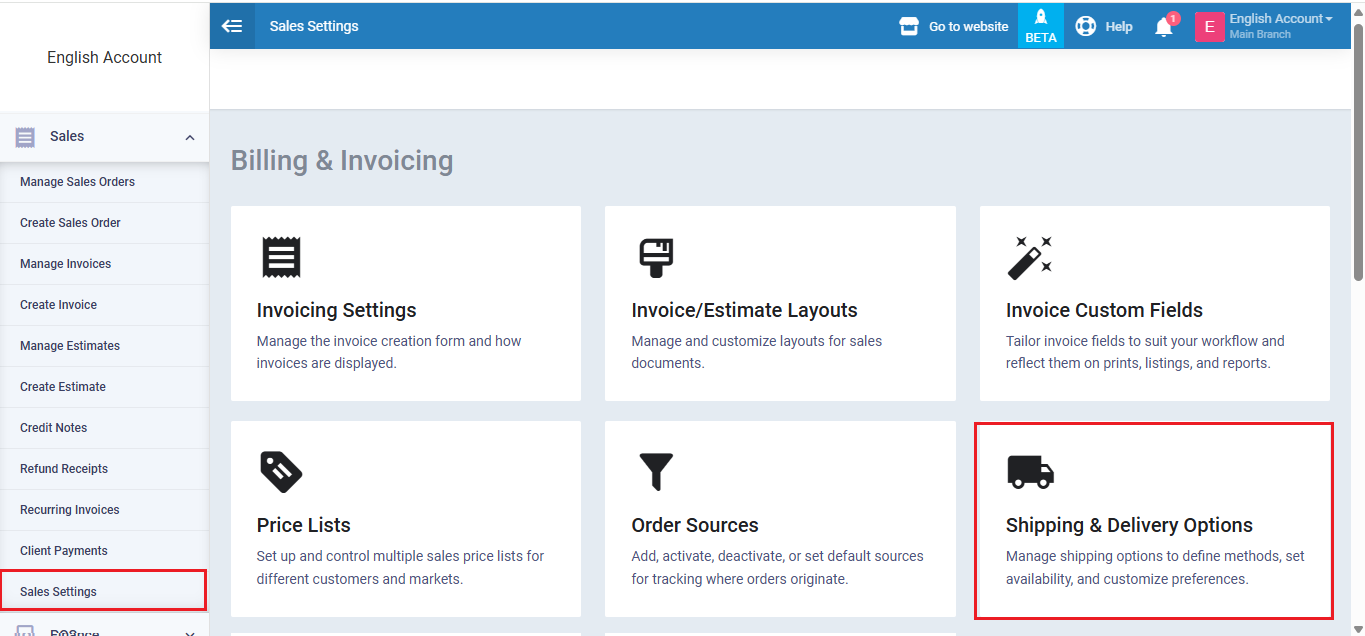Viewport: 1365px width, 636px height.
Task: Open the BETA rocket icon
Action: click(x=1040, y=26)
